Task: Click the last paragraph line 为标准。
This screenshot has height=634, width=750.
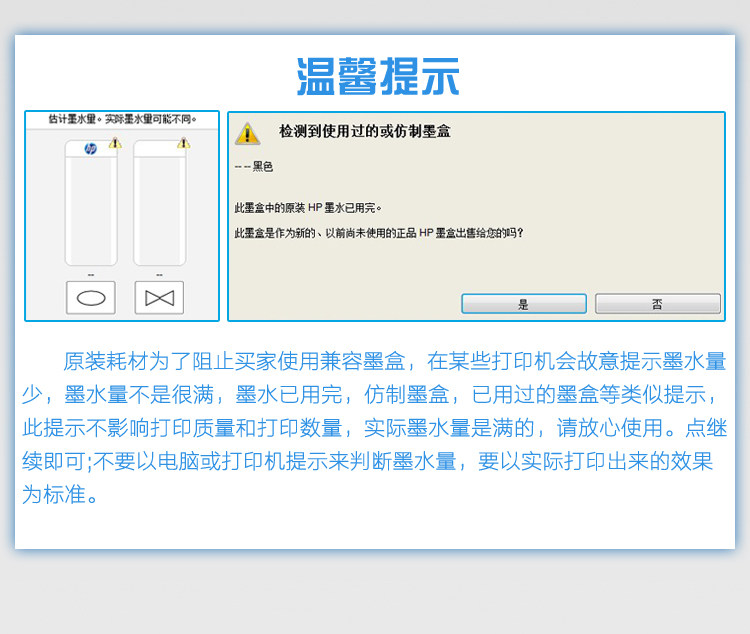Action: coord(60,494)
